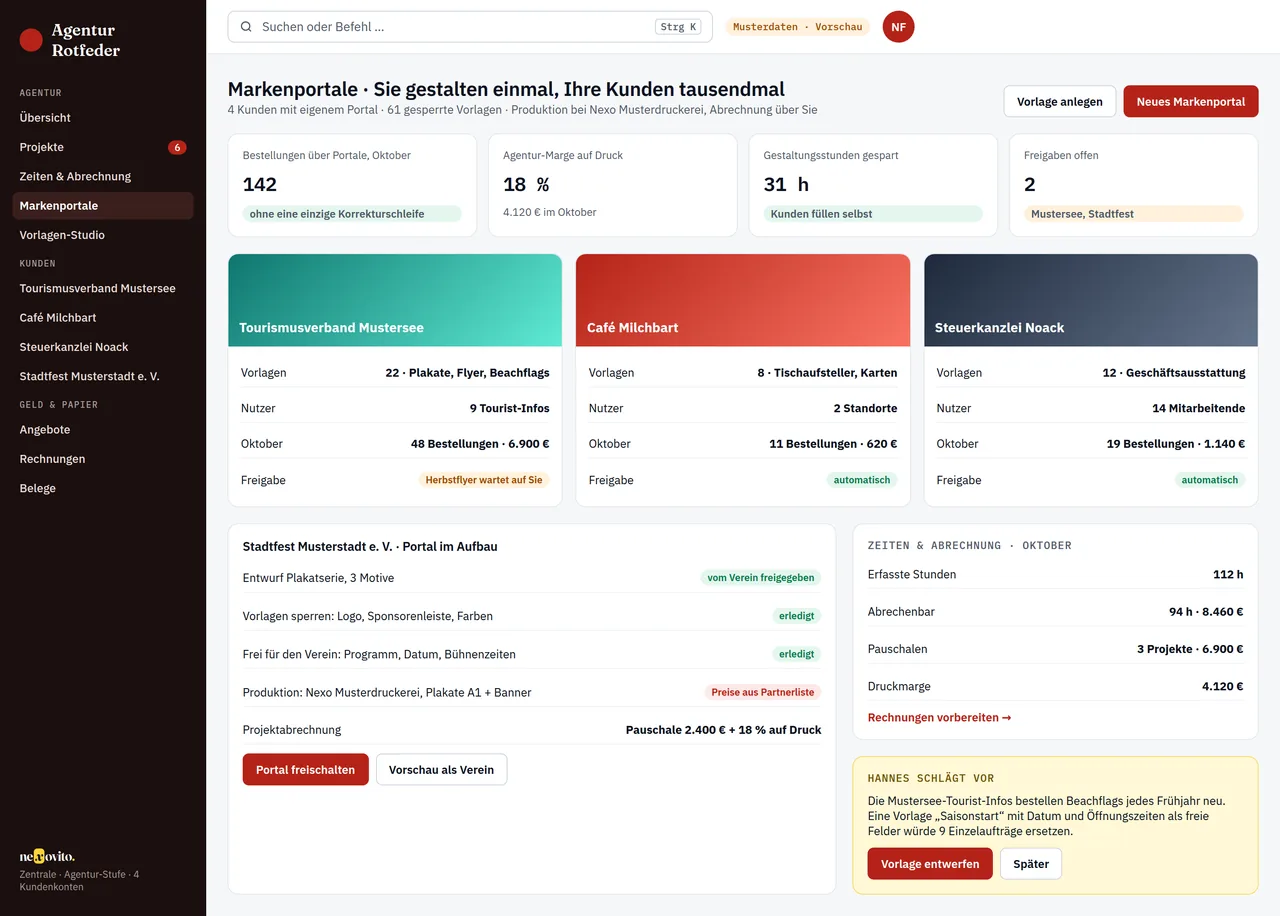Open Rechnungen in the sidebar
The image size is (1280, 916).
point(103,459)
